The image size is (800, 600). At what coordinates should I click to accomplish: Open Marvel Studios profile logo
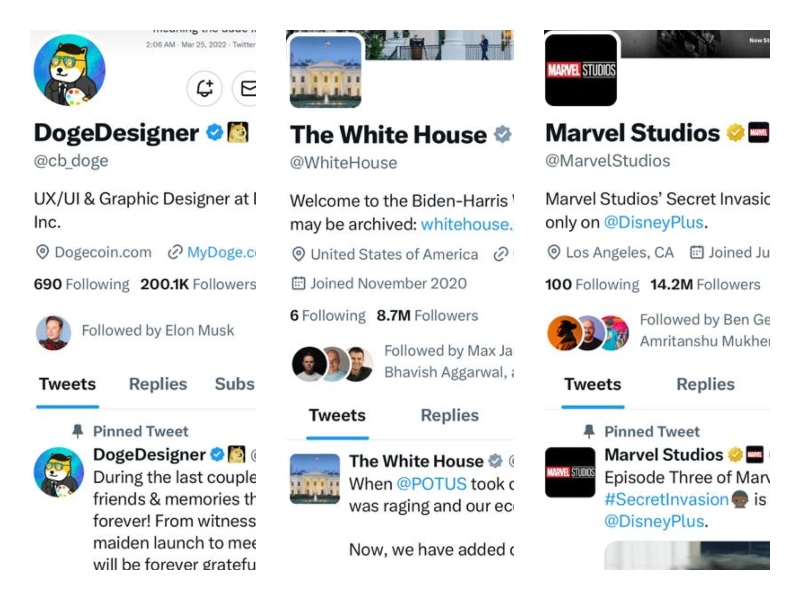(581, 69)
